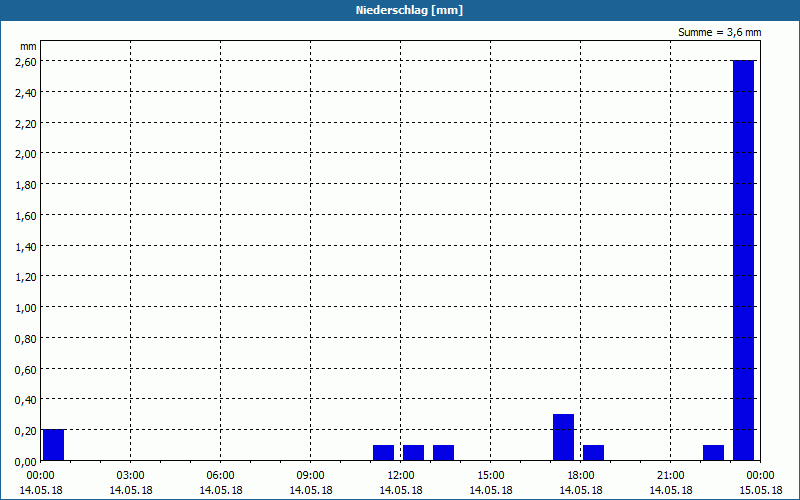This screenshot has width=800, height=500.
Task: Click the 18:00 time label
Action: tap(581, 476)
